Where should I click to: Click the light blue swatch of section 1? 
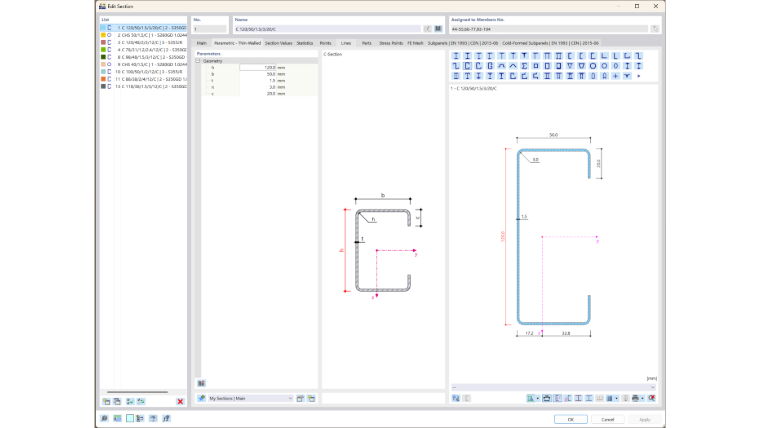coord(103,28)
